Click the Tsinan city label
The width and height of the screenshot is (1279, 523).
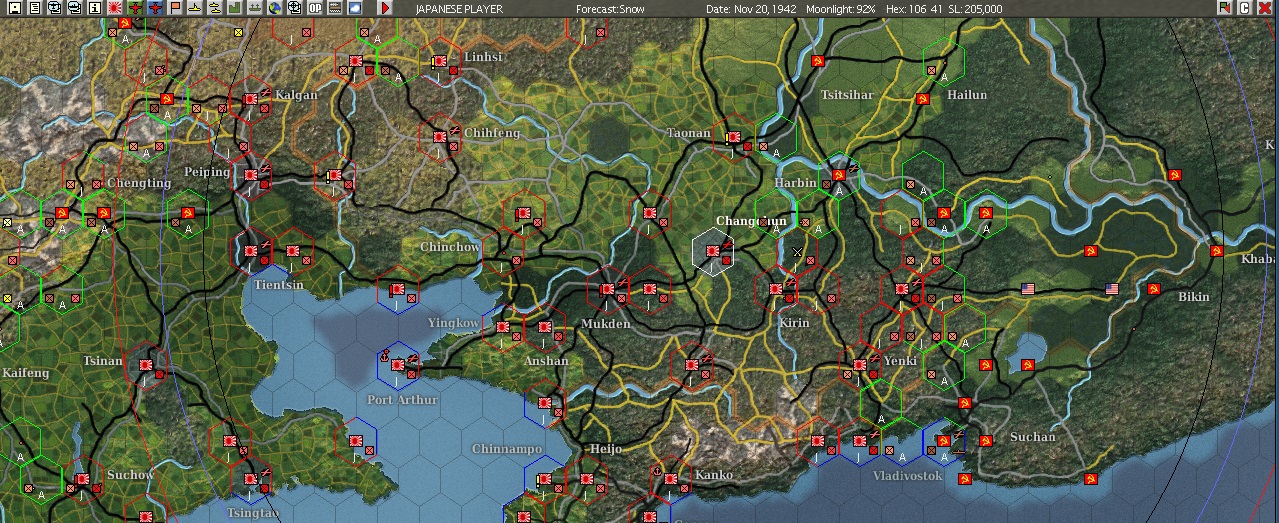(103, 361)
